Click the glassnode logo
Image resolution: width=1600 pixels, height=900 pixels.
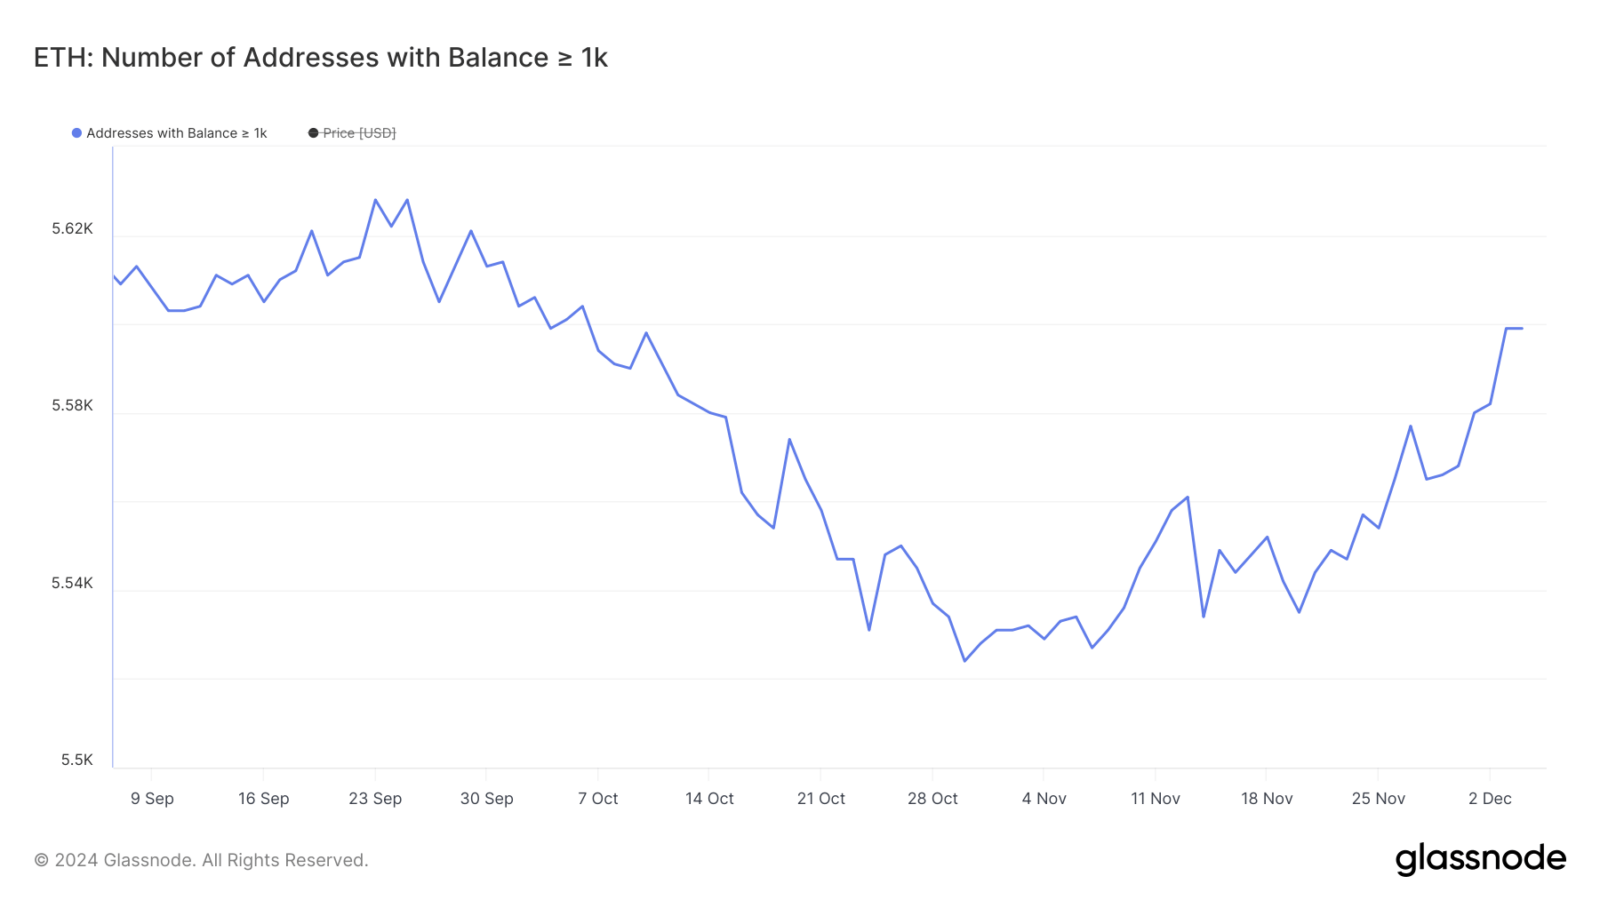(x=1480, y=859)
